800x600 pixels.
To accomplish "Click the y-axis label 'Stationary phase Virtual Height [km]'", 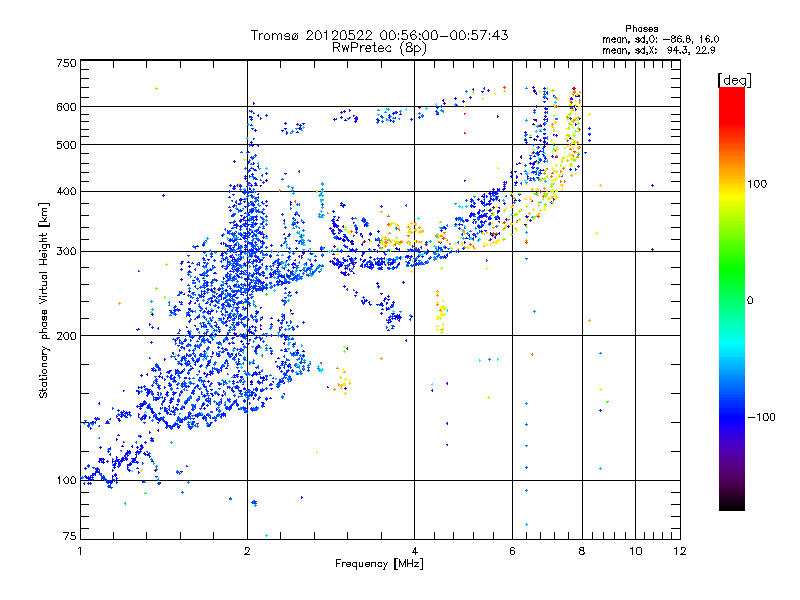I will coord(44,301).
